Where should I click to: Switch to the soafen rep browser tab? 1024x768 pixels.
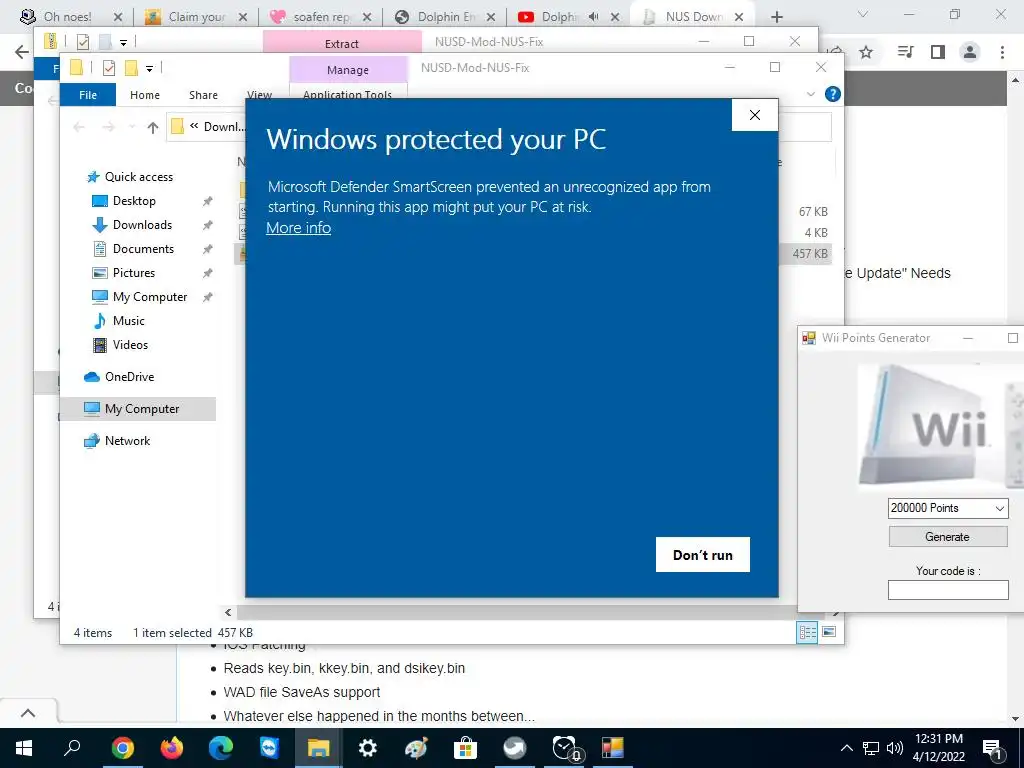click(321, 17)
